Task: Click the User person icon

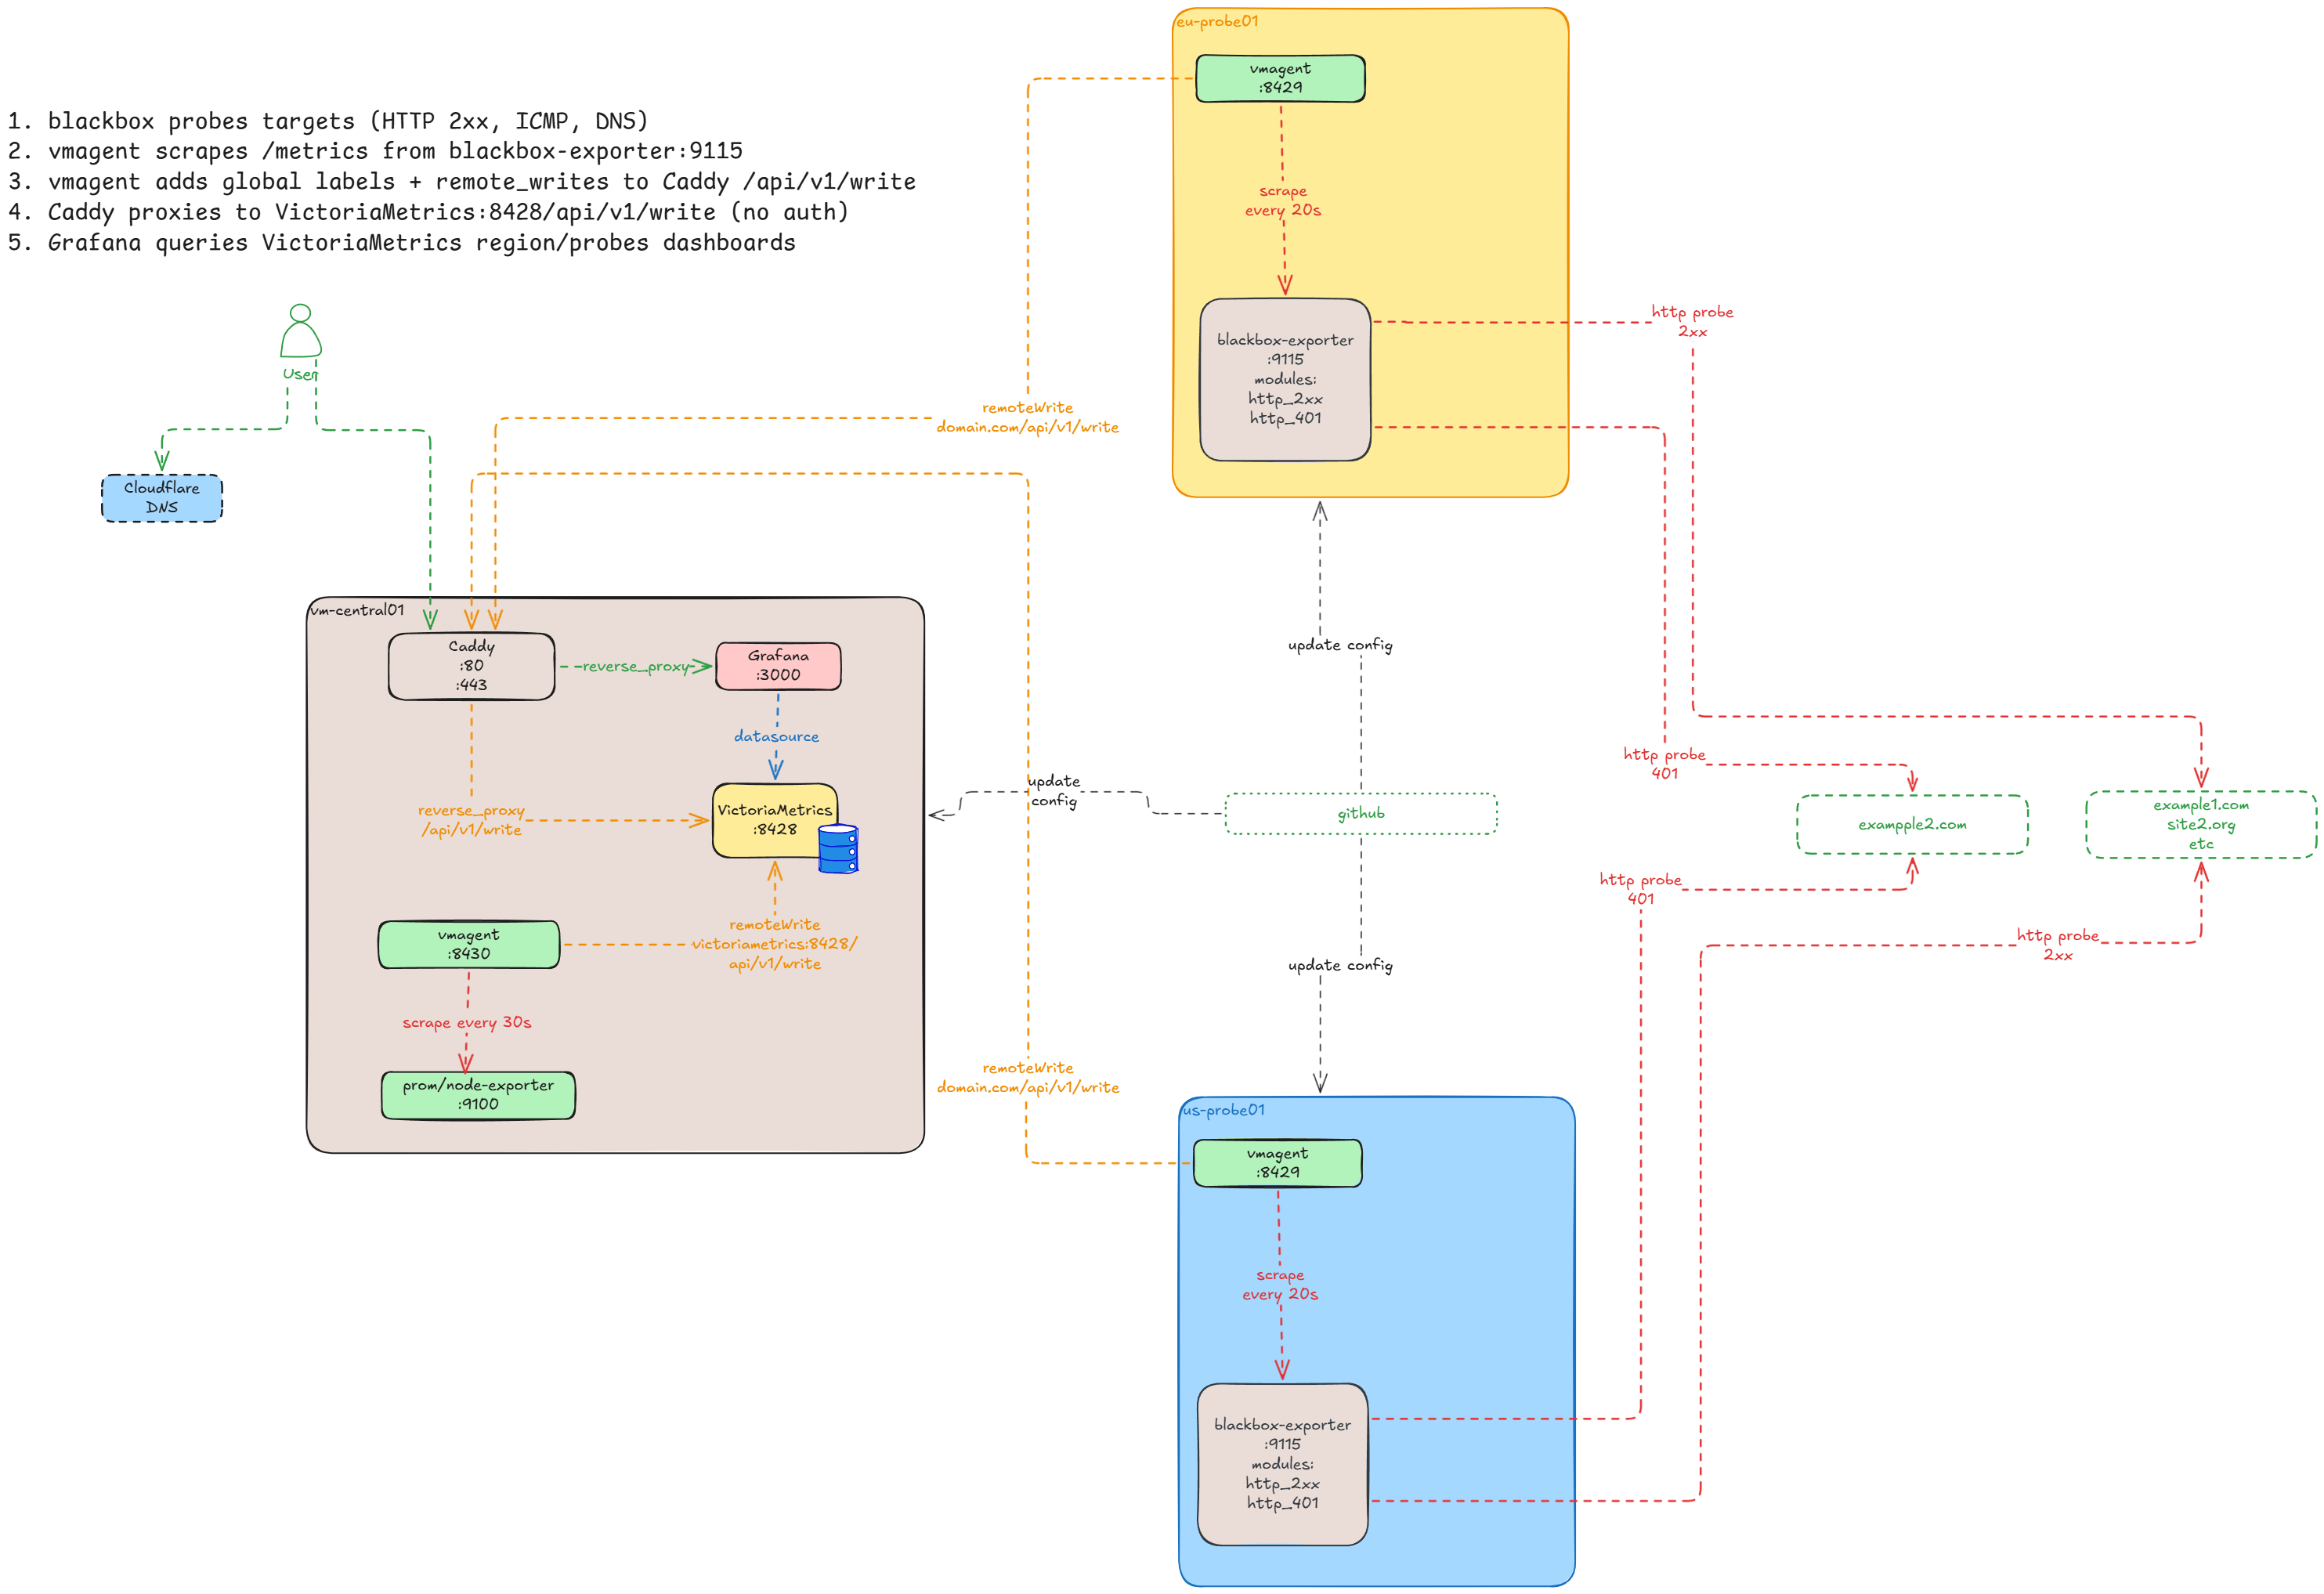Action: coord(300,331)
